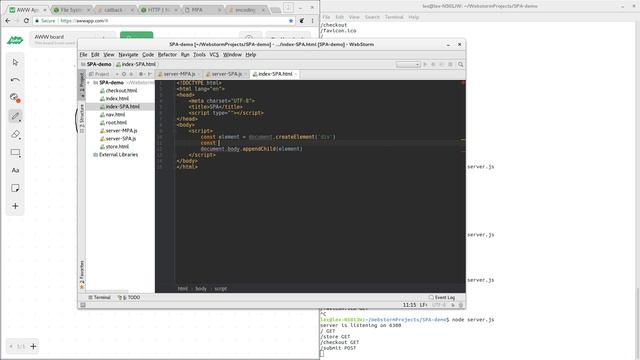This screenshot has height=360, width=640.
Task: Open the Project panel settings gear
Action: point(141,74)
